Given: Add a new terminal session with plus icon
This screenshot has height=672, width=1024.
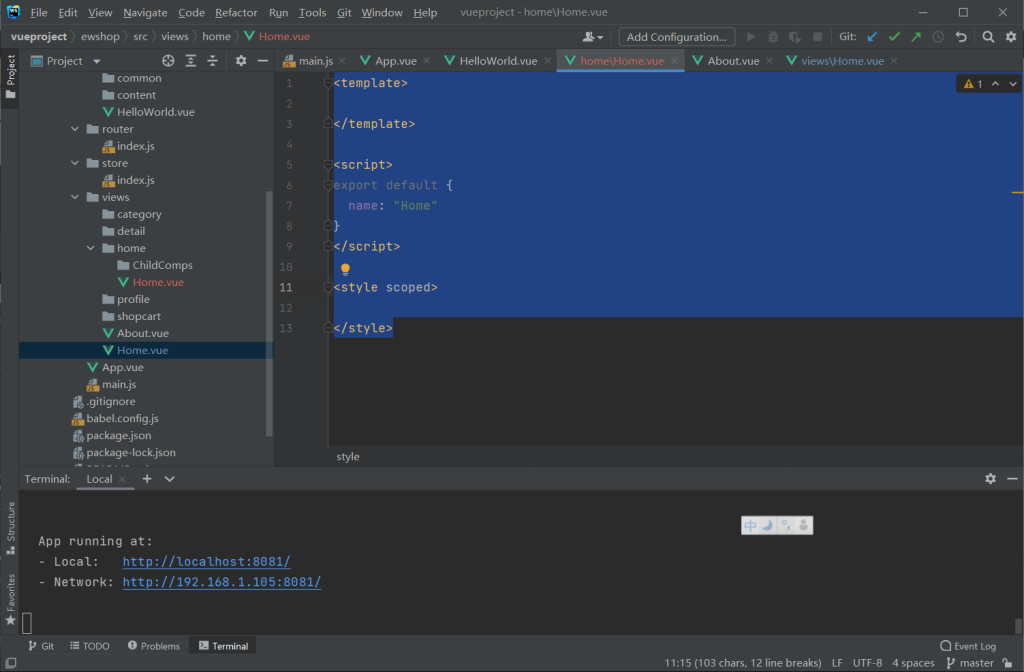Looking at the screenshot, I should click(x=147, y=479).
